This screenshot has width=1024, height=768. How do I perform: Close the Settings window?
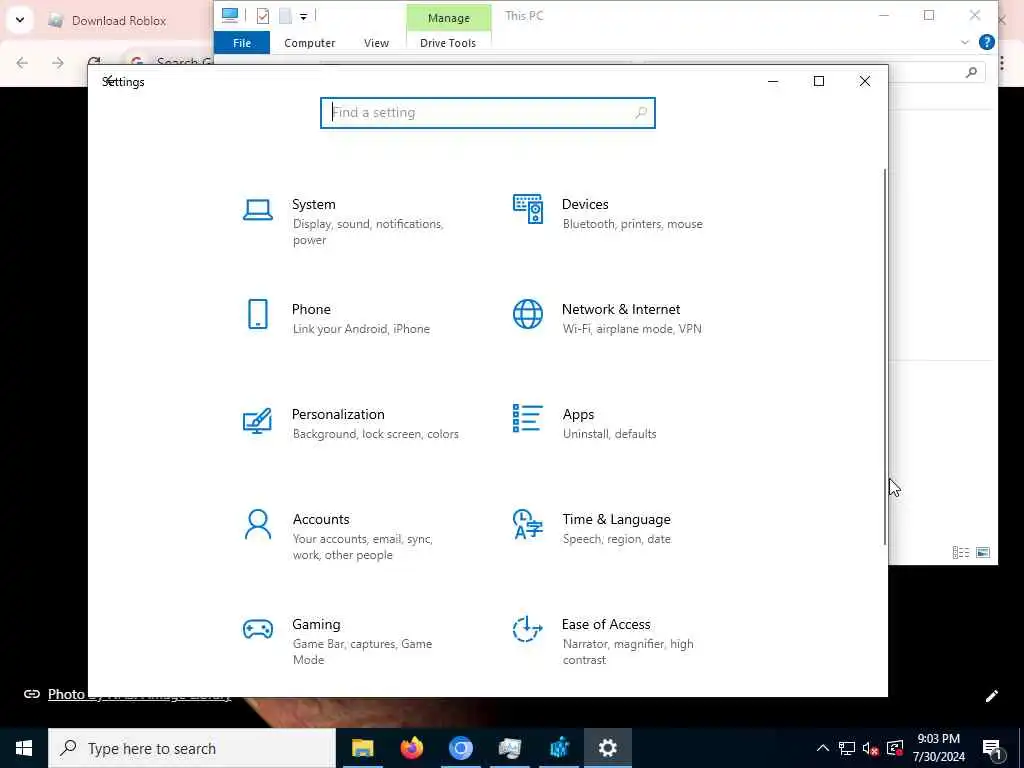tap(865, 82)
